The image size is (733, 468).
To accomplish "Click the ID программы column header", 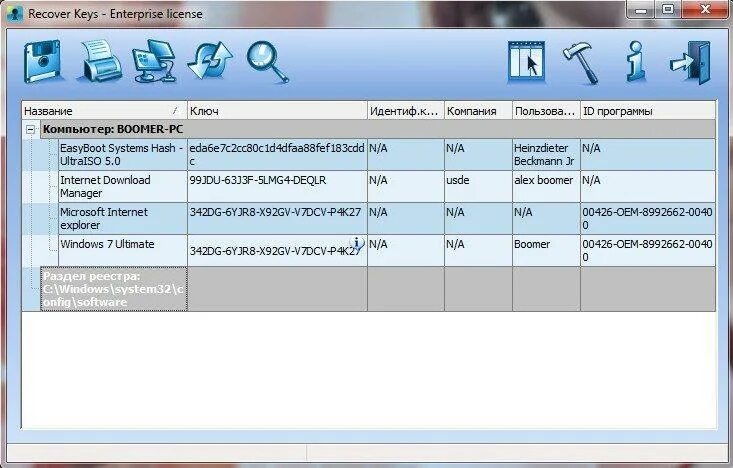I will [648, 111].
